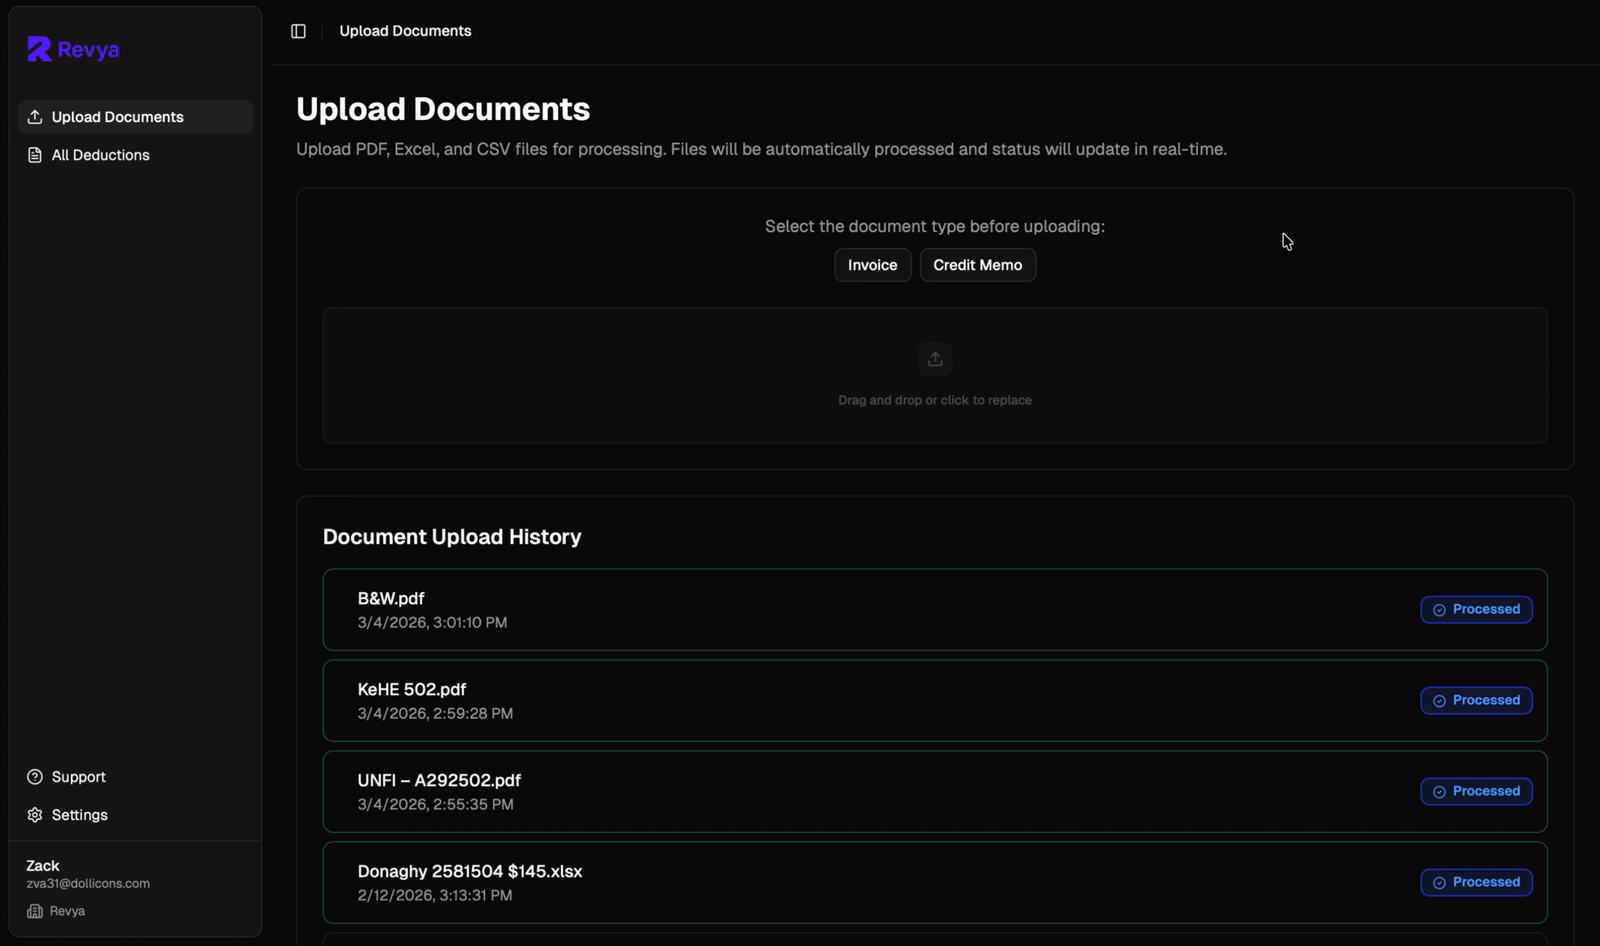Click the Revya logo in the sidebar
The height and width of the screenshot is (946, 1600).
click(x=72, y=48)
